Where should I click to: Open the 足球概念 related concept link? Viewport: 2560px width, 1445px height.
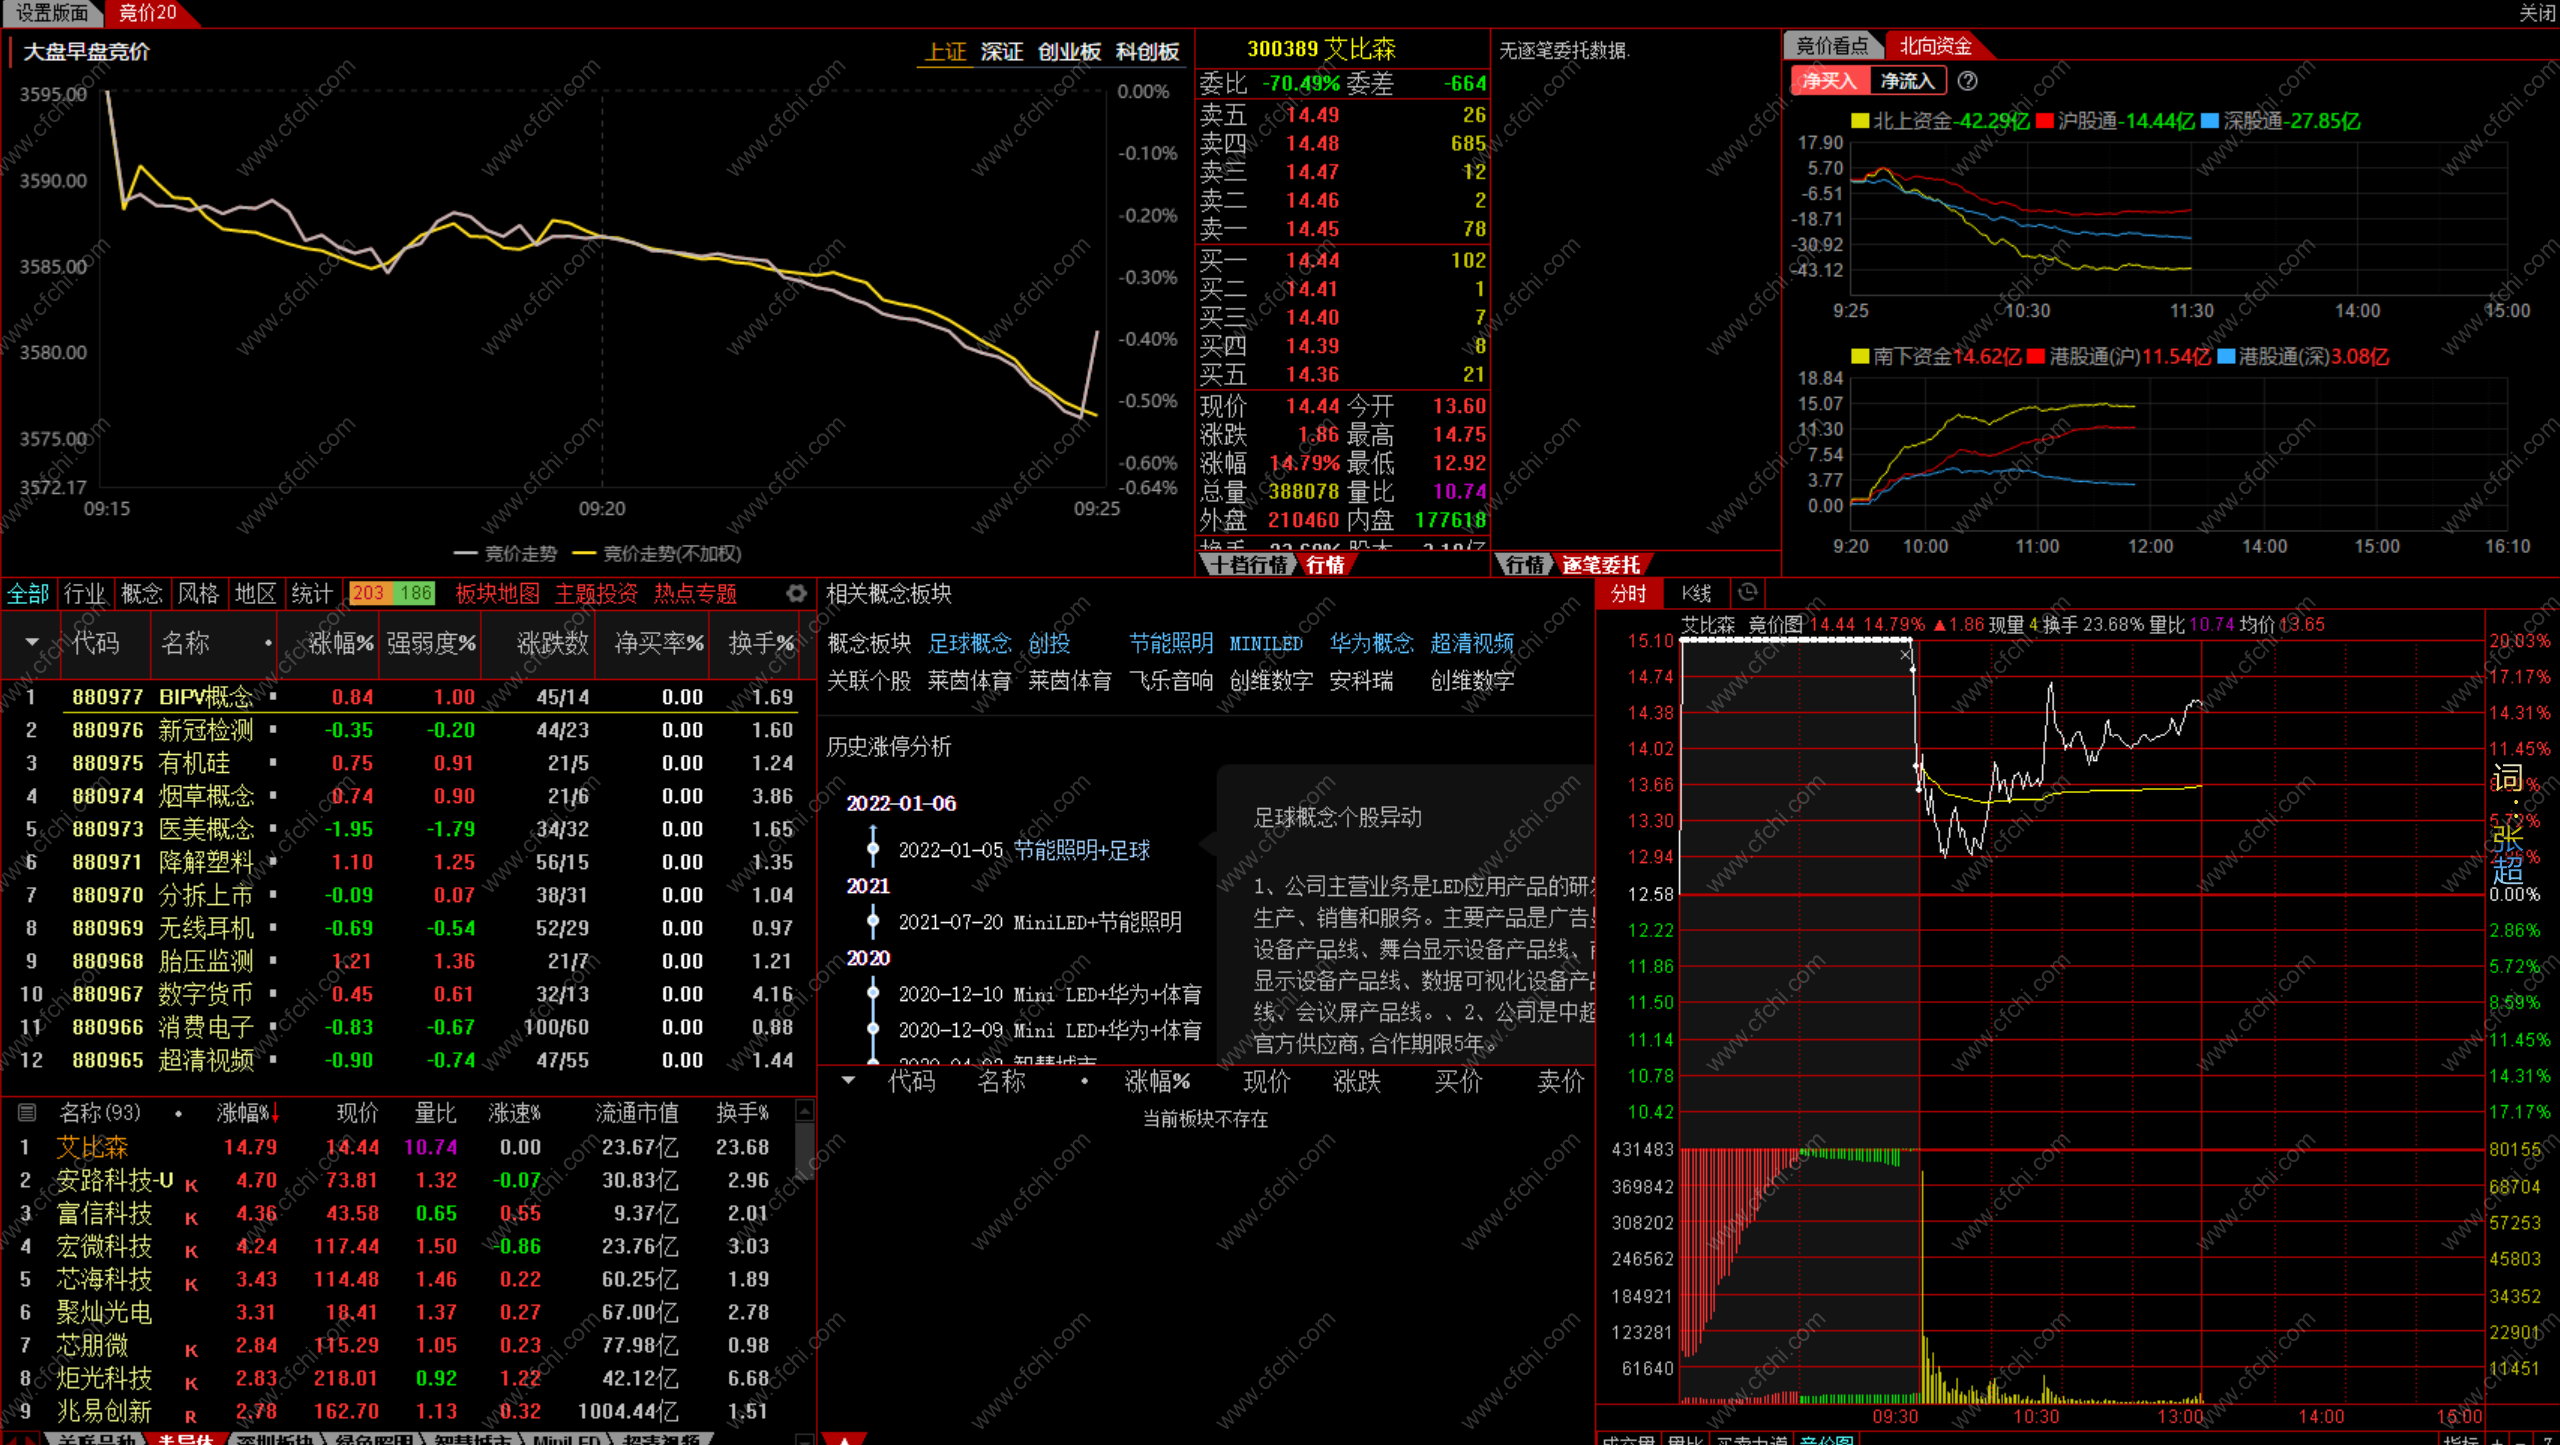pyautogui.click(x=968, y=643)
